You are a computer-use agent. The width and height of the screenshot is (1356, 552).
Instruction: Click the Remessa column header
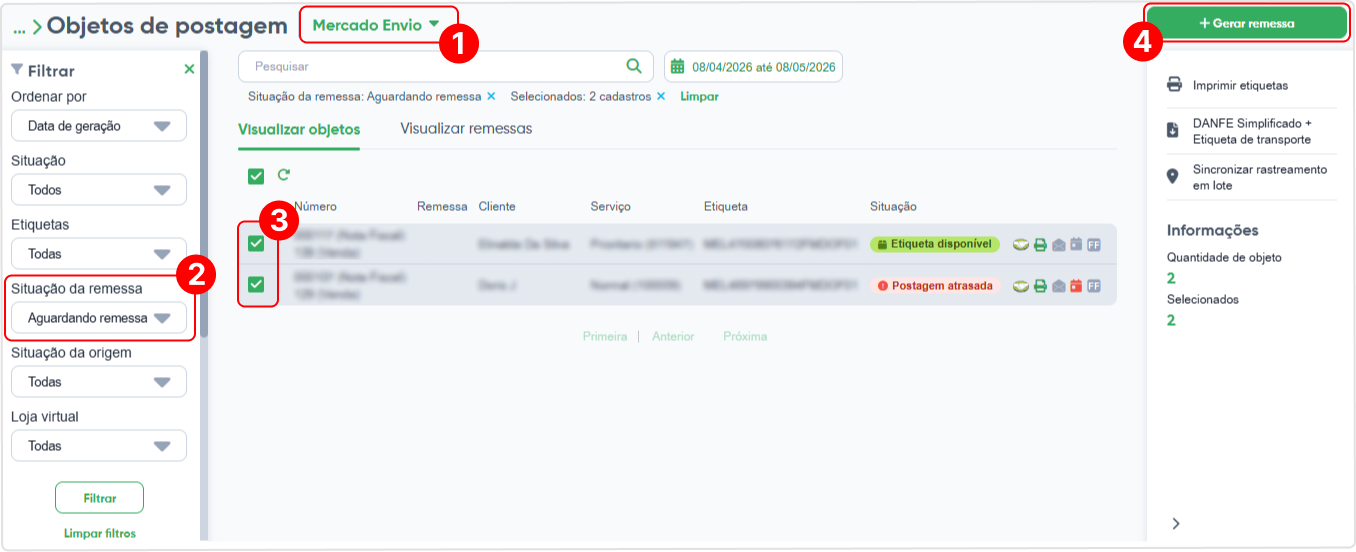coord(442,207)
